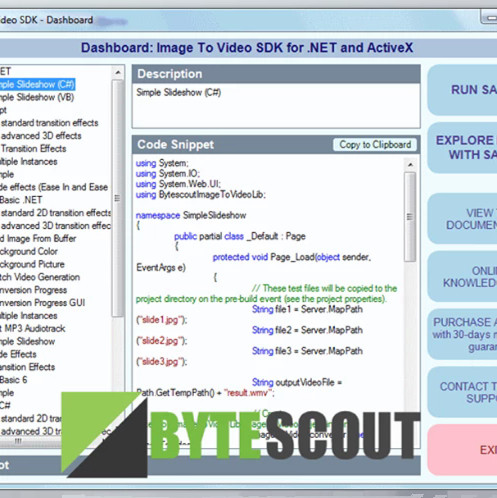Click the ("slide3.jpg"); code text
The image size is (497, 498).
pos(162,361)
